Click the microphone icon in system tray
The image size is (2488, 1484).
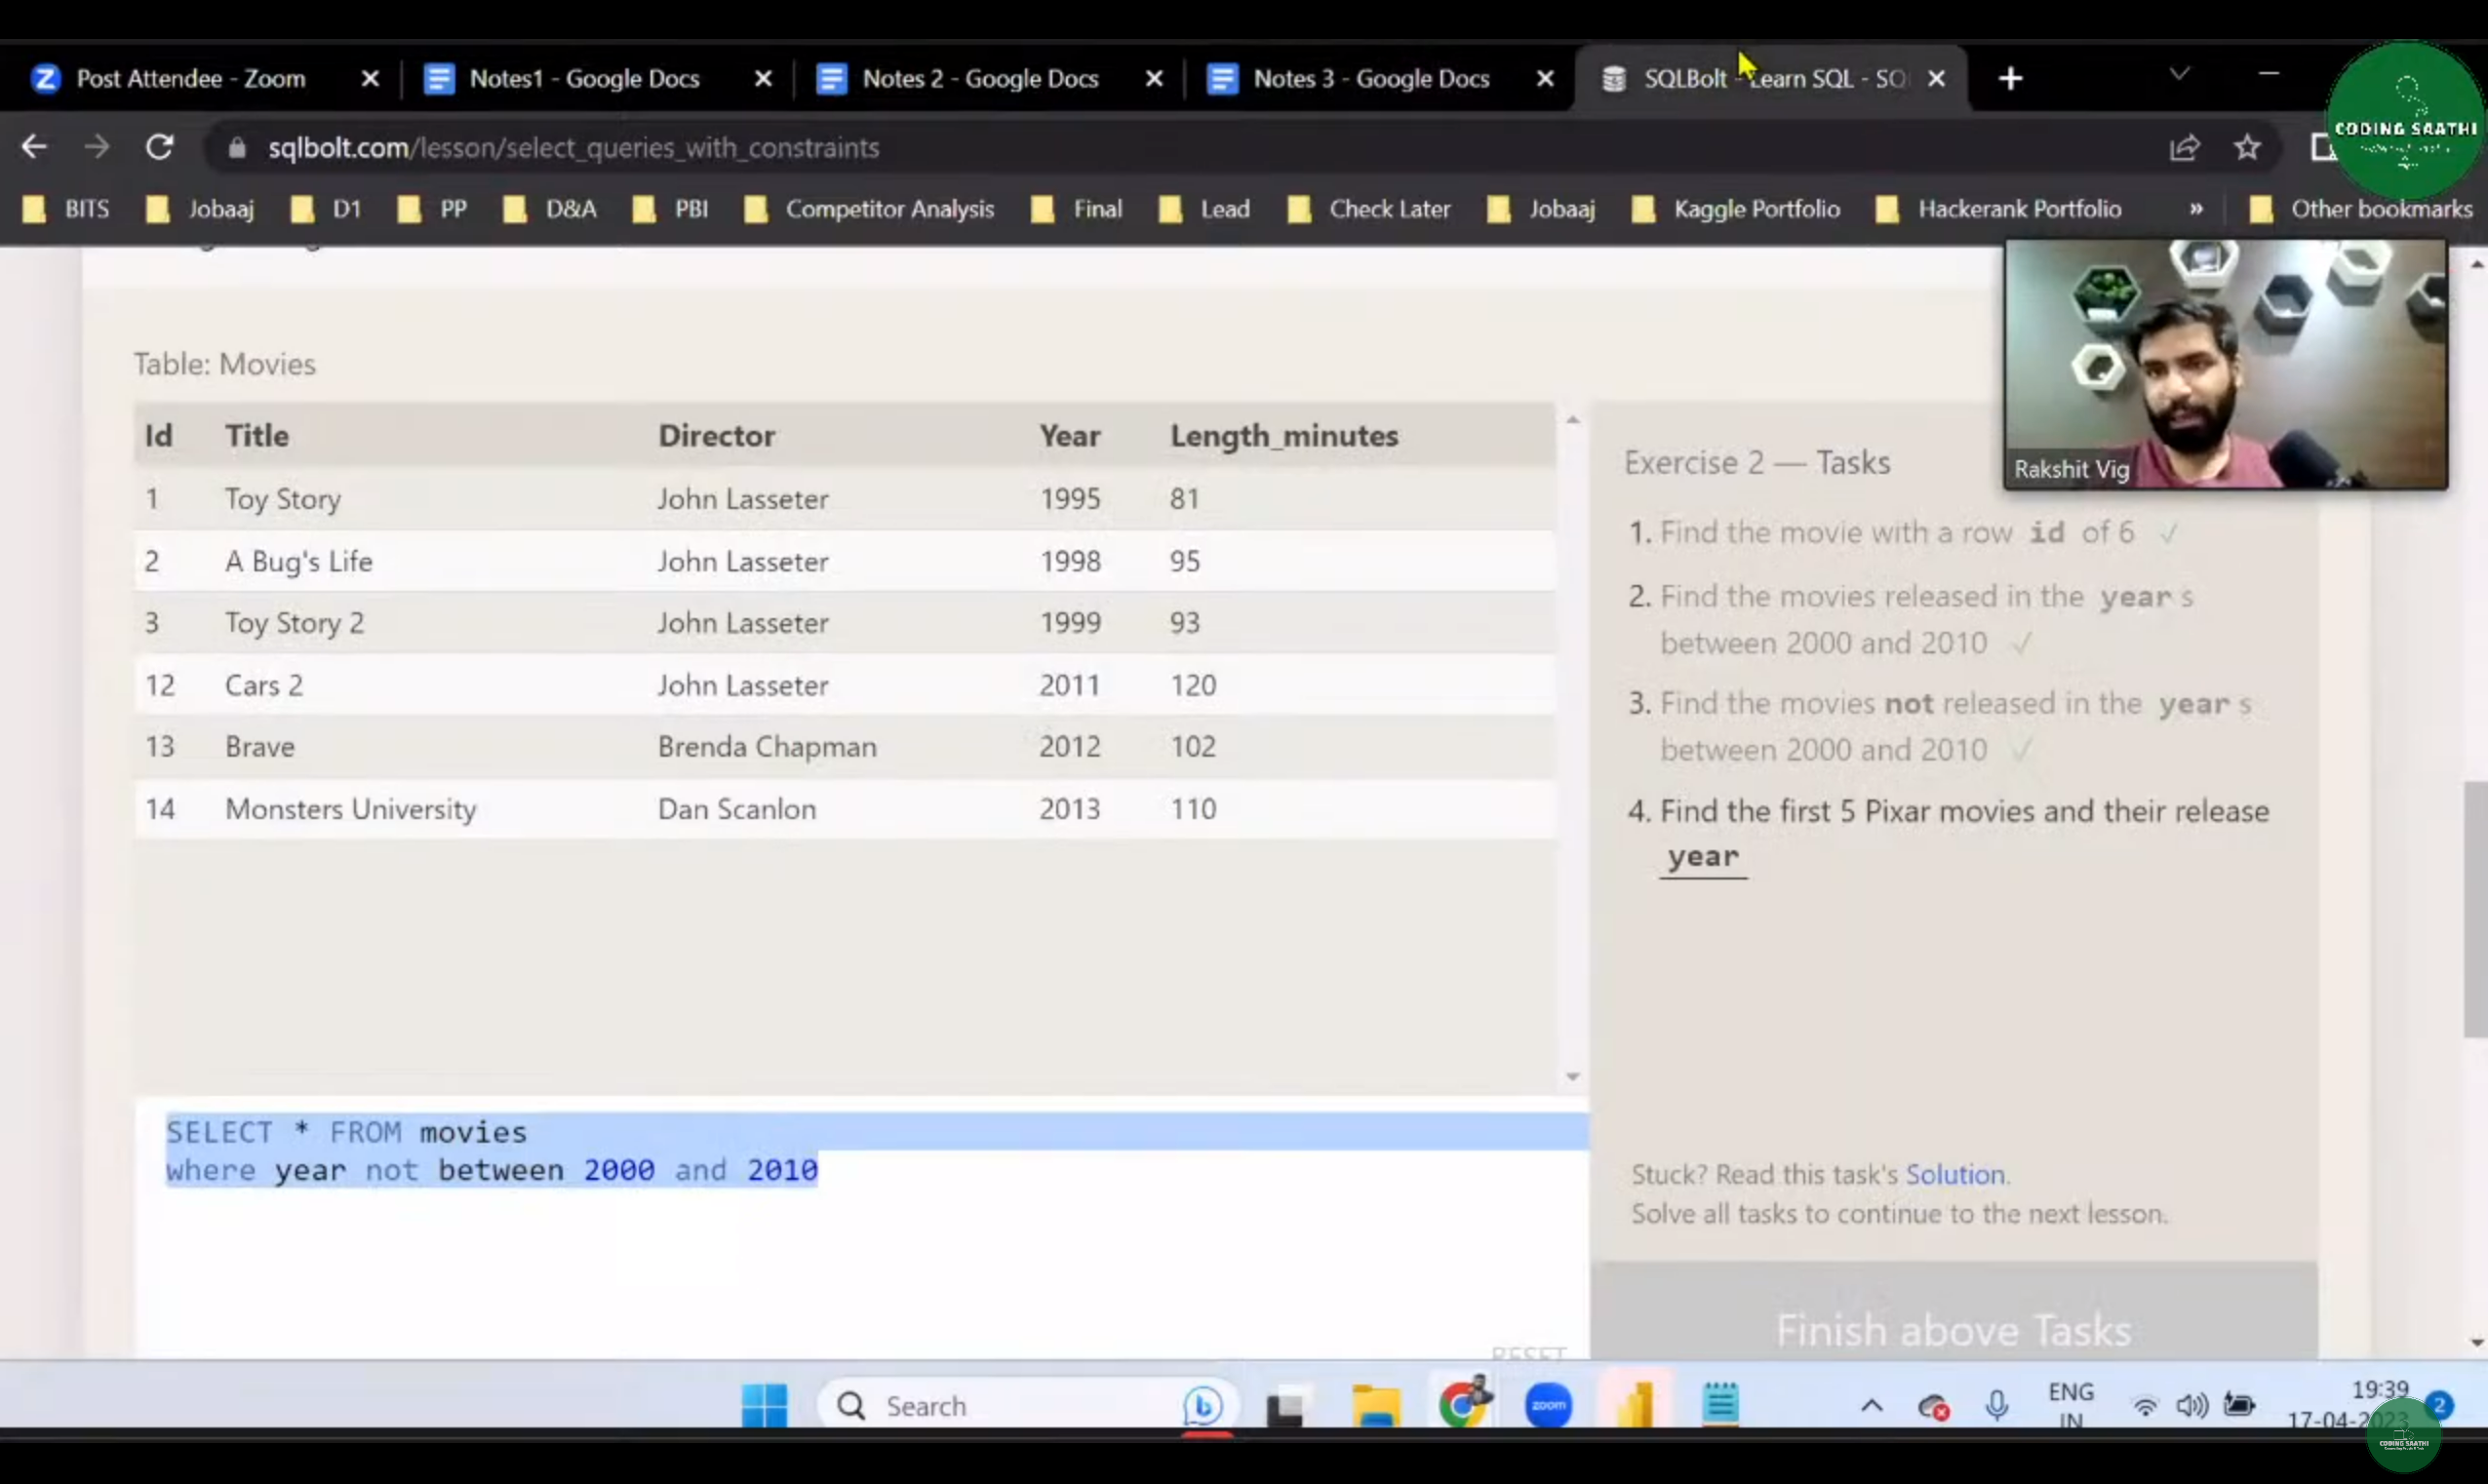1997,1405
